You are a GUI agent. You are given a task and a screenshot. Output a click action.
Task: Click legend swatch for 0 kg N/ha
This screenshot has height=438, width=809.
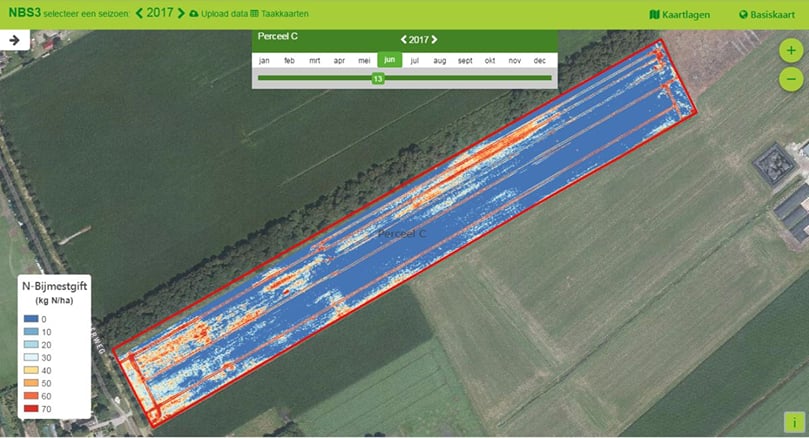pyautogui.click(x=31, y=319)
